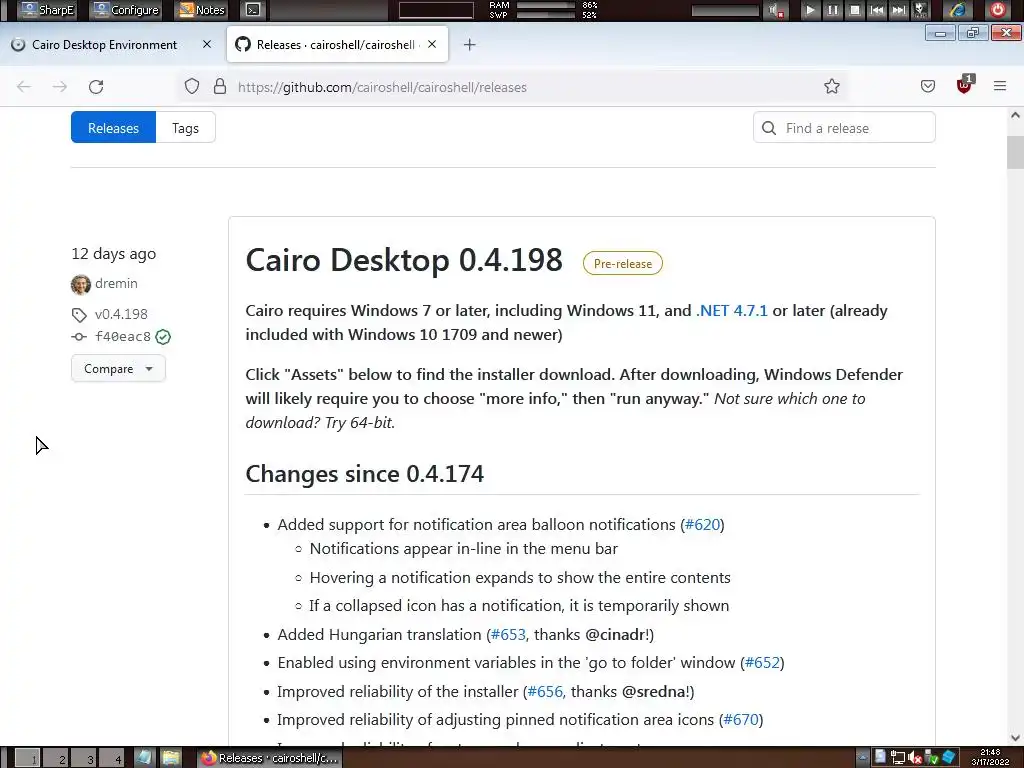Open commit f40eac8

point(122,337)
